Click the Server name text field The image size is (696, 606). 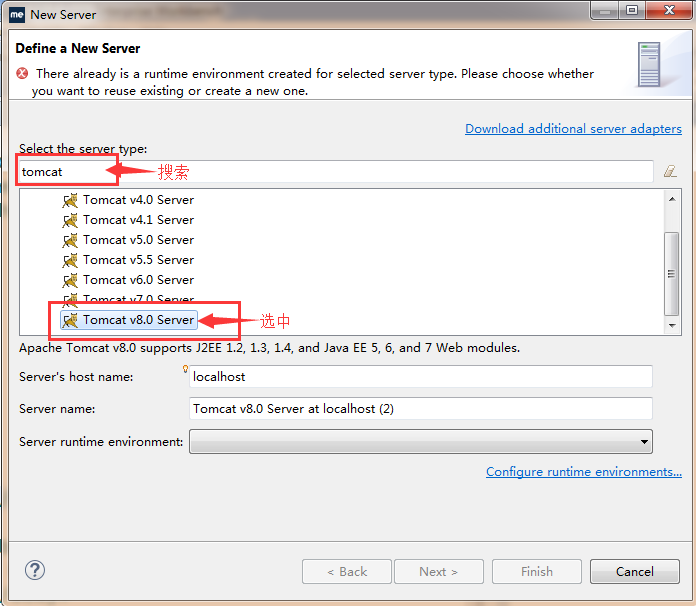click(x=421, y=409)
